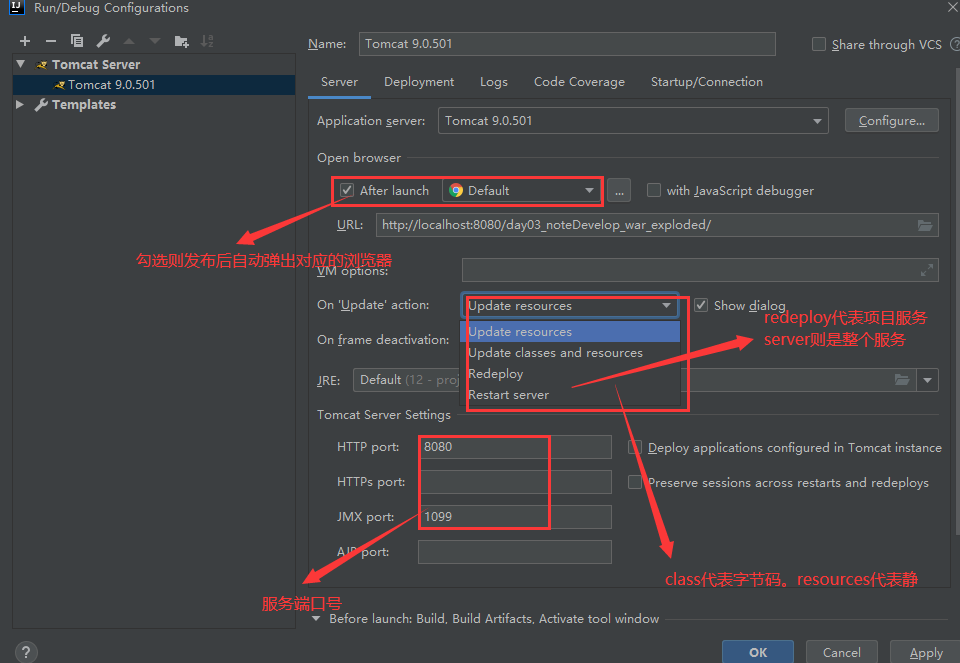This screenshot has height=663, width=960.
Task: Switch to the Code Coverage tab
Action: point(579,82)
